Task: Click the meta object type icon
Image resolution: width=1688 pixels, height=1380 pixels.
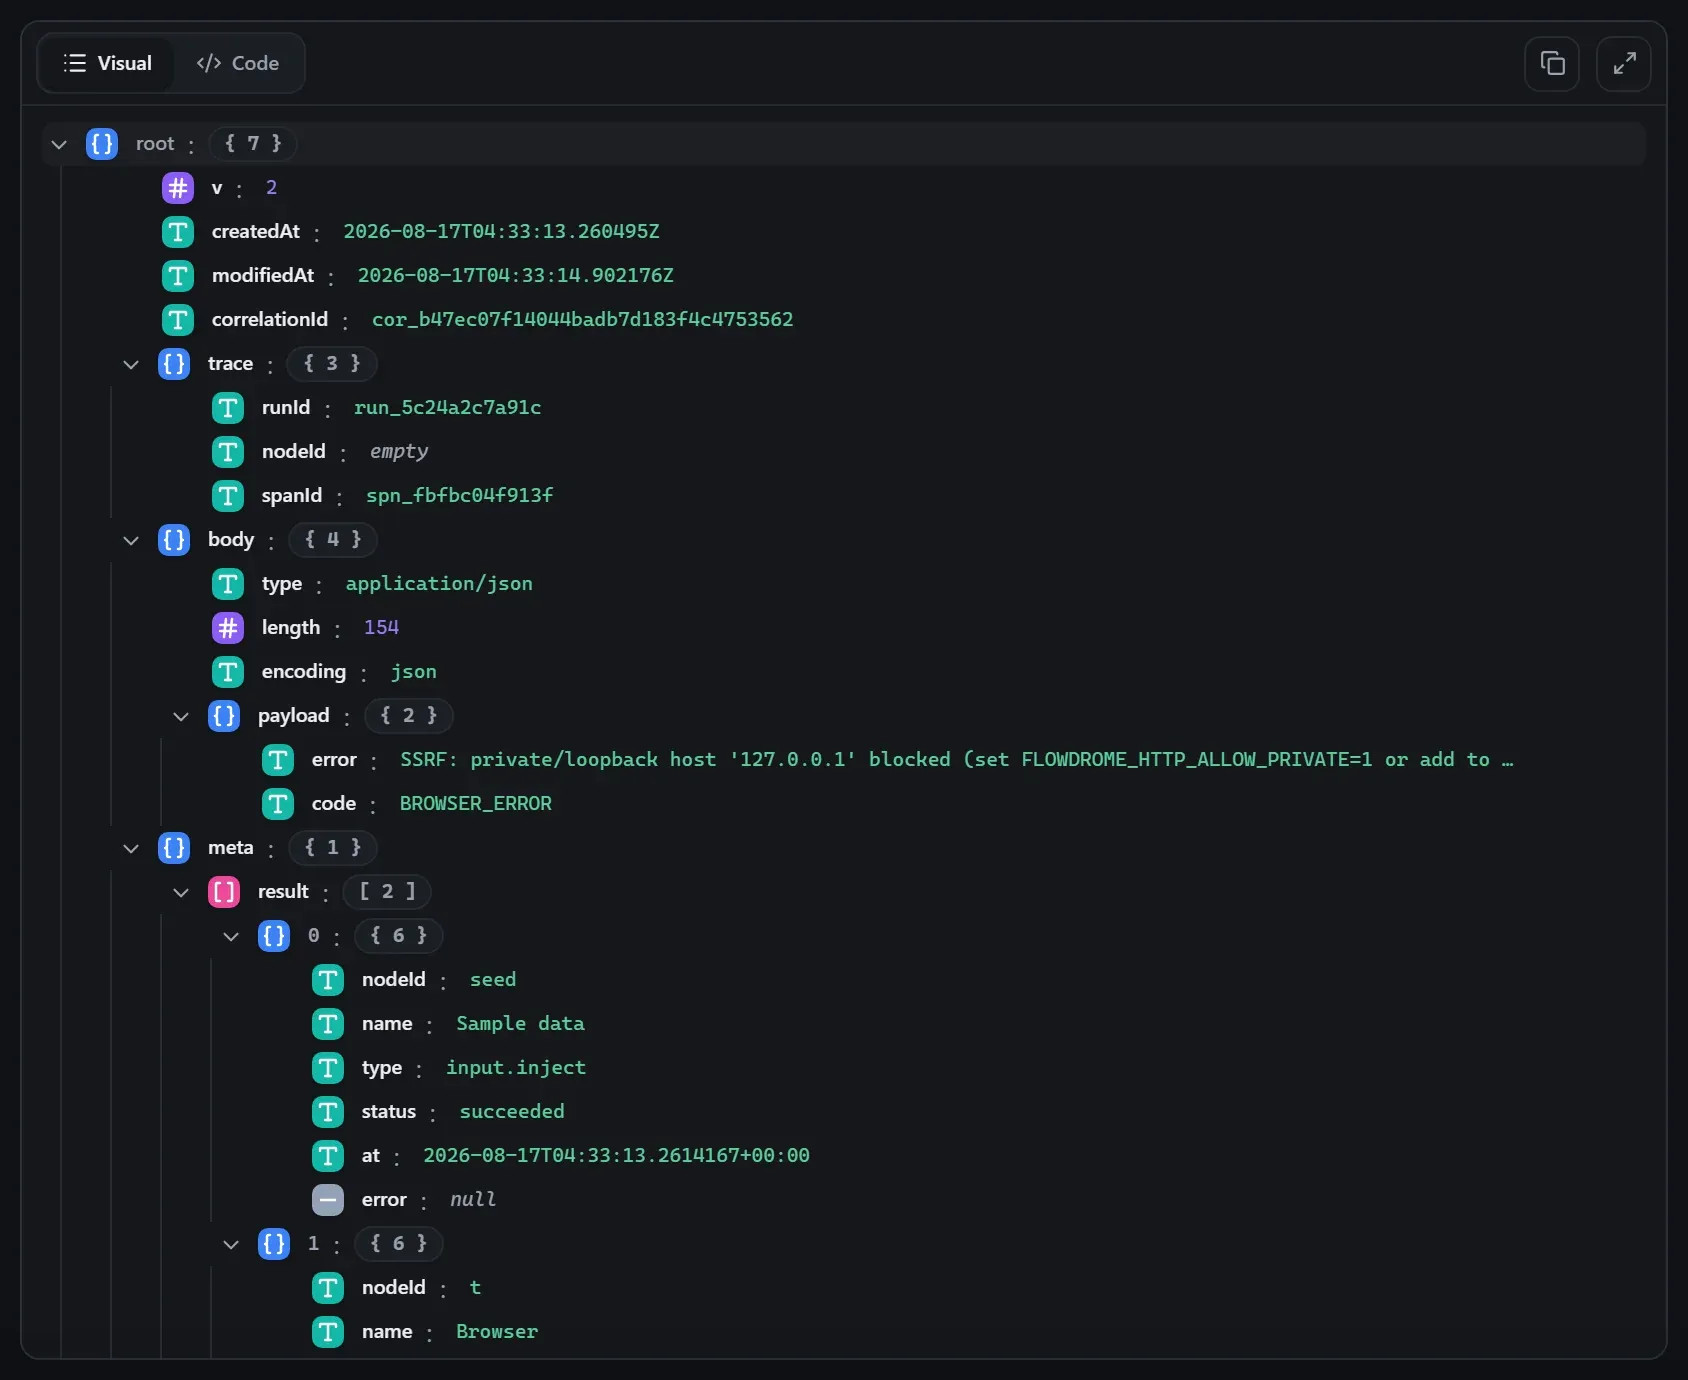Action: pyautogui.click(x=174, y=848)
